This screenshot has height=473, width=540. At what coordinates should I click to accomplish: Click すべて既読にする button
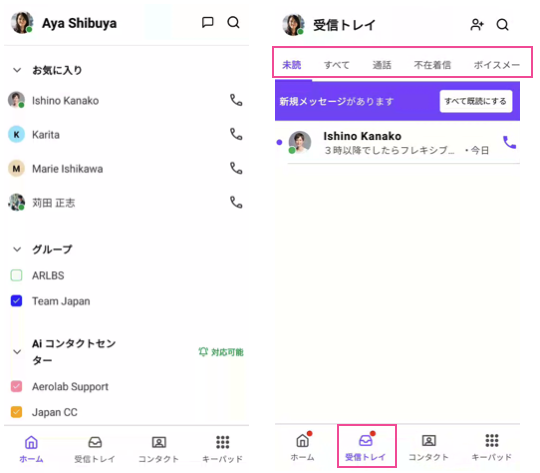476,101
